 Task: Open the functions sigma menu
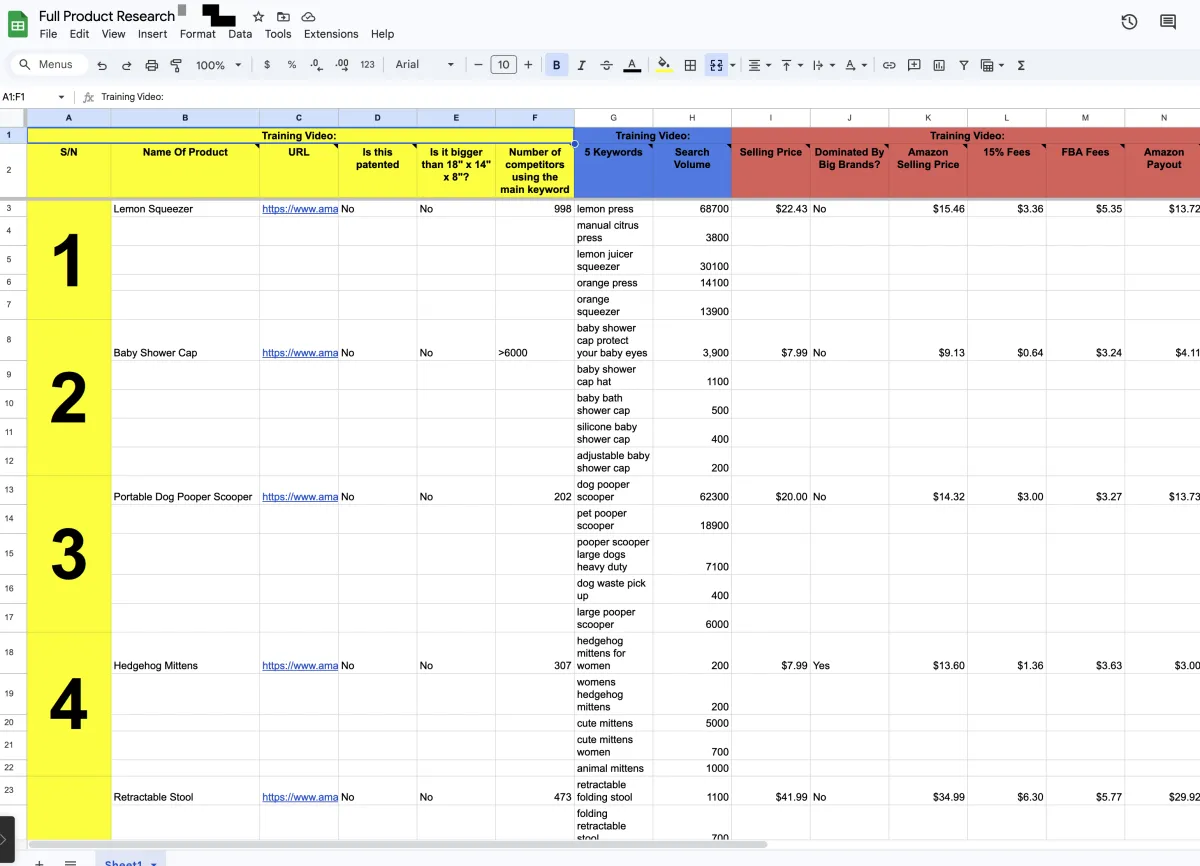click(x=1021, y=65)
